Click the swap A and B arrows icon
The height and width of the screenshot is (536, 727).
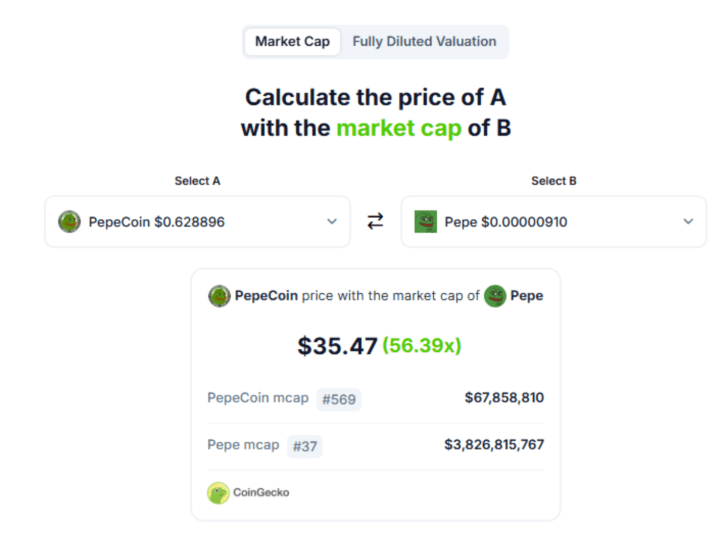[x=375, y=221]
